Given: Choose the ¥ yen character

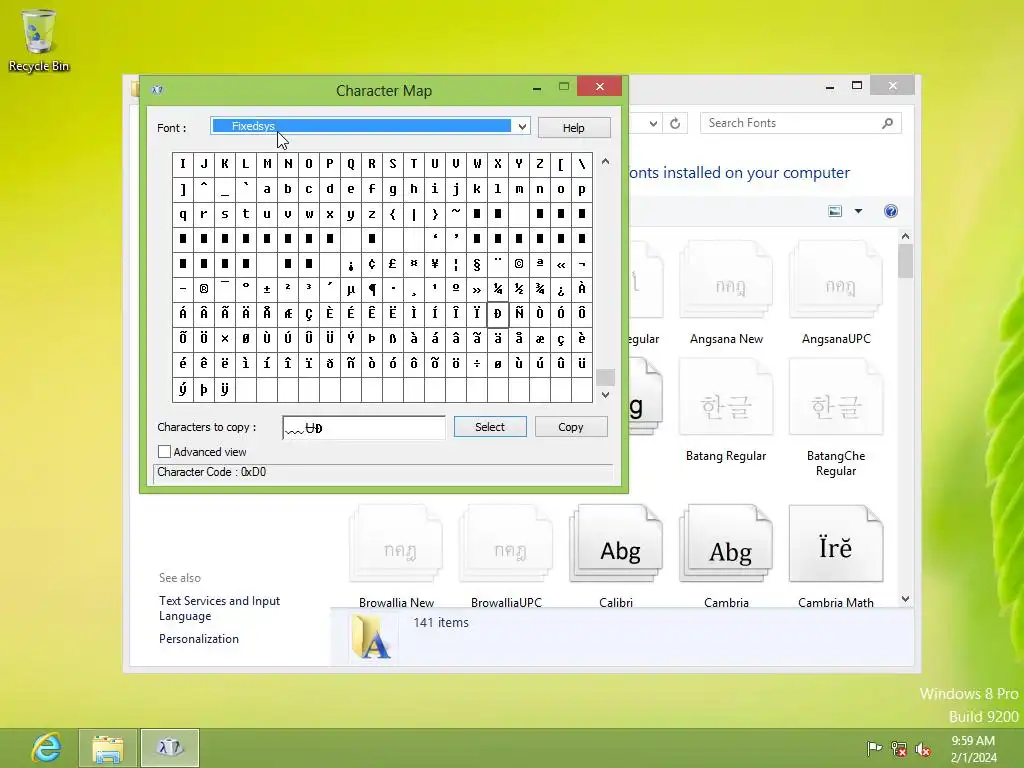Looking at the screenshot, I should pos(434,264).
